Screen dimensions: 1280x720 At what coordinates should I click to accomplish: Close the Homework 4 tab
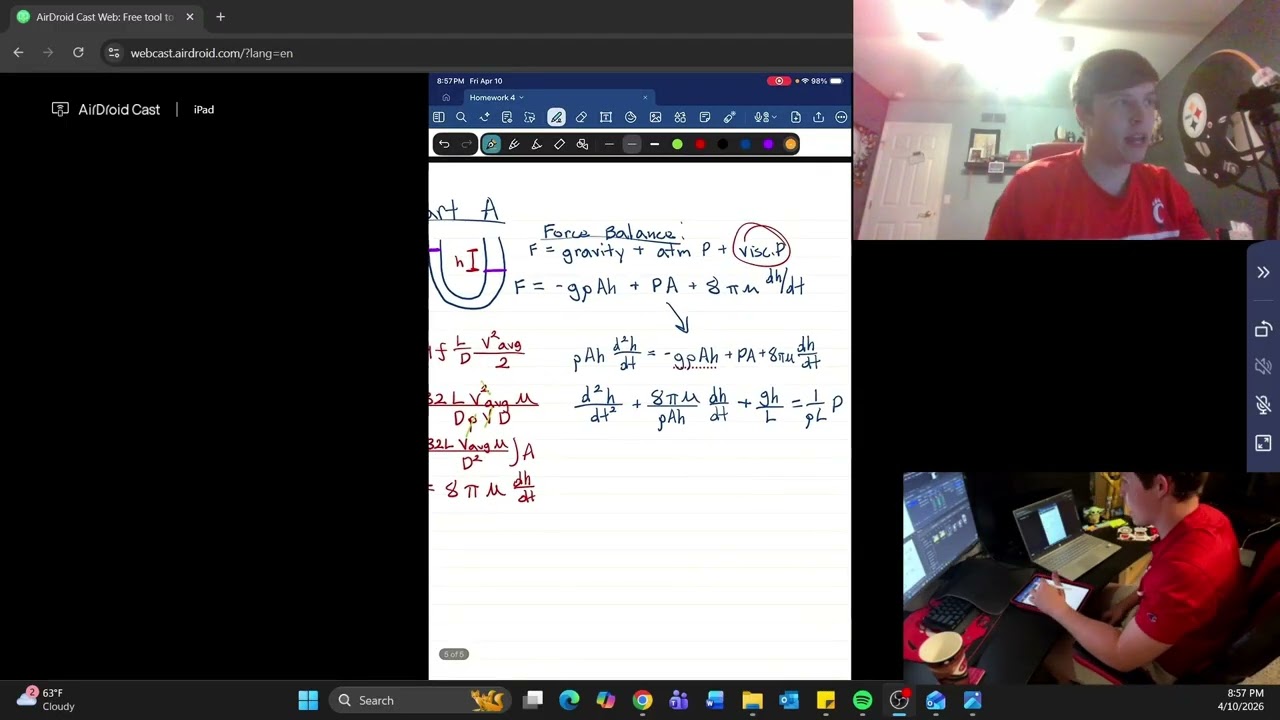(645, 98)
